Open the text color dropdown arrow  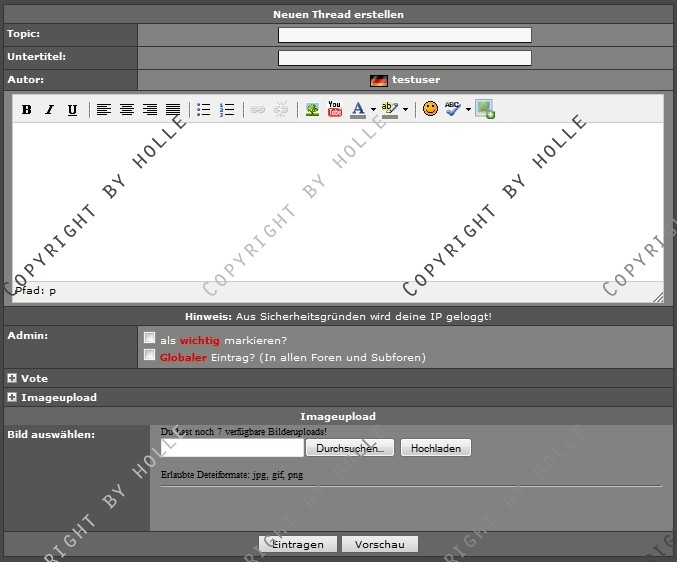(373, 111)
